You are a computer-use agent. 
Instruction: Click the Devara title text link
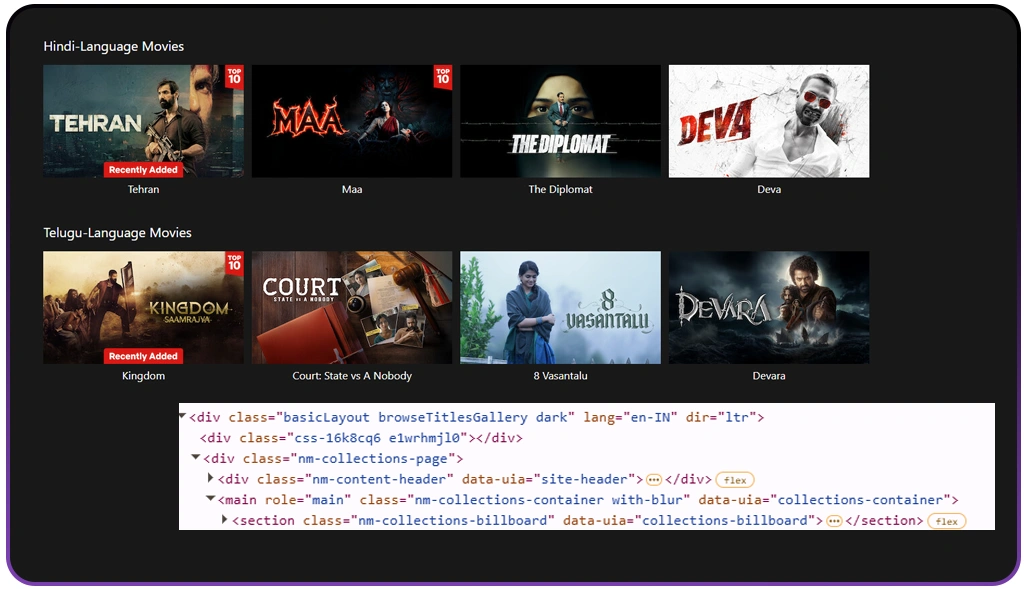[768, 376]
